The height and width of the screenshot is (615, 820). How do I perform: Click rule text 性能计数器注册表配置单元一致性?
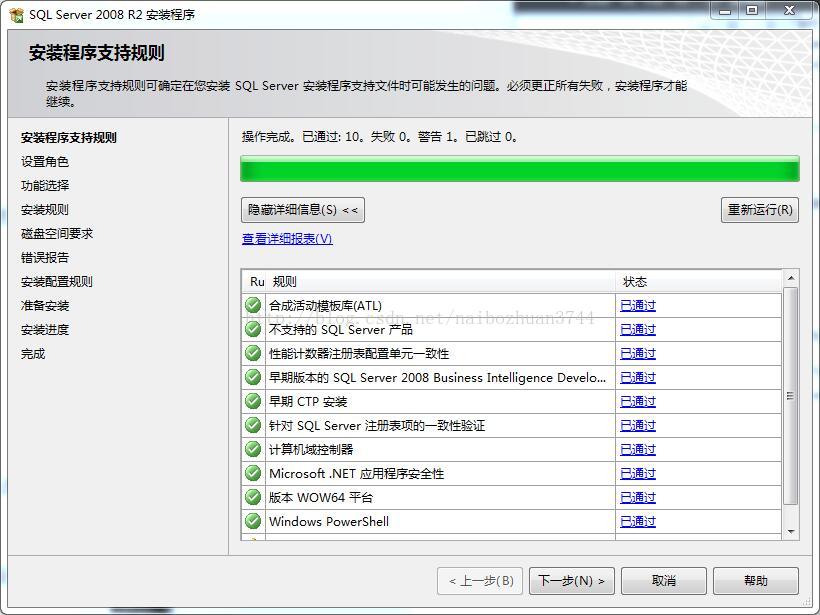pyautogui.click(x=359, y=354)
